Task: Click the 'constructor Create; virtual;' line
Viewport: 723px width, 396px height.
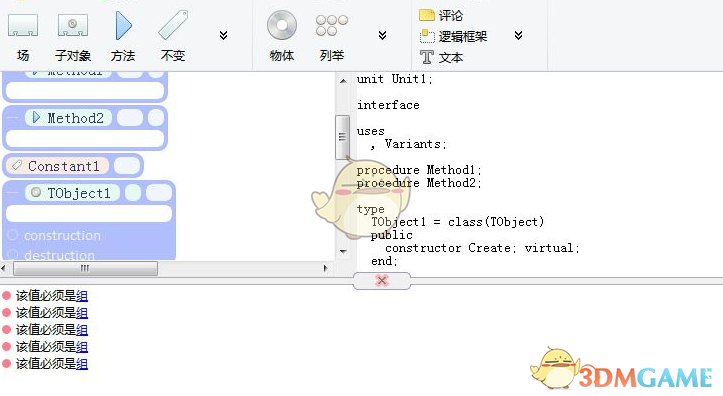Action: pos(482,248)
